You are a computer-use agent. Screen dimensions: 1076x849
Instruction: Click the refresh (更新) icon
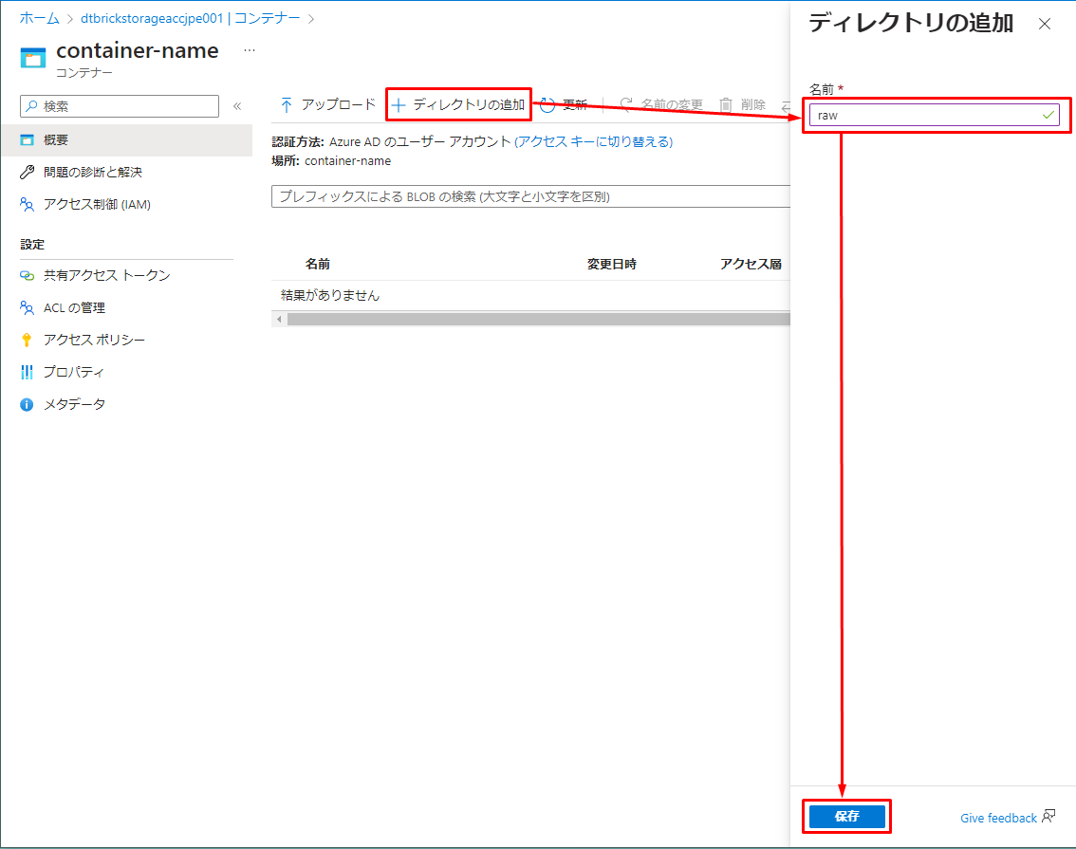click(547, 105)
